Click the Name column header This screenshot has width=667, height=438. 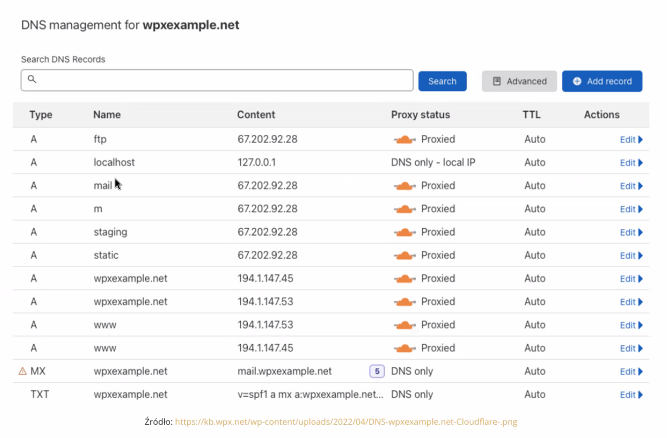pyautogui.click(x=107, y=115)
